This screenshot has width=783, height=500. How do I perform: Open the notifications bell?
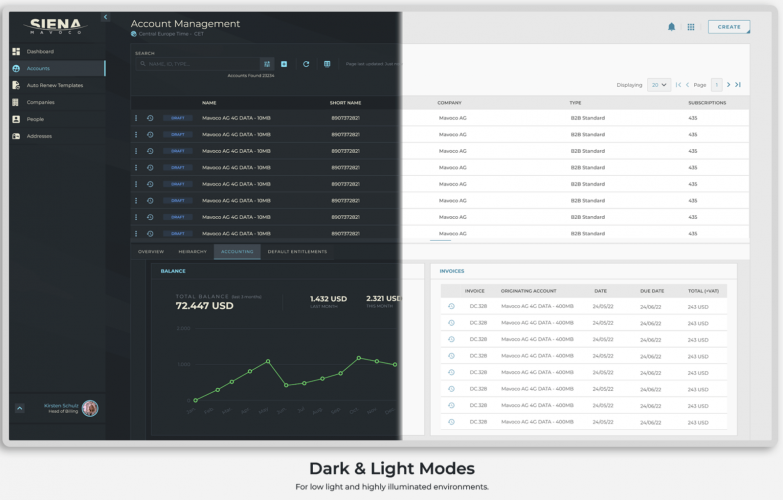point(672,27)
